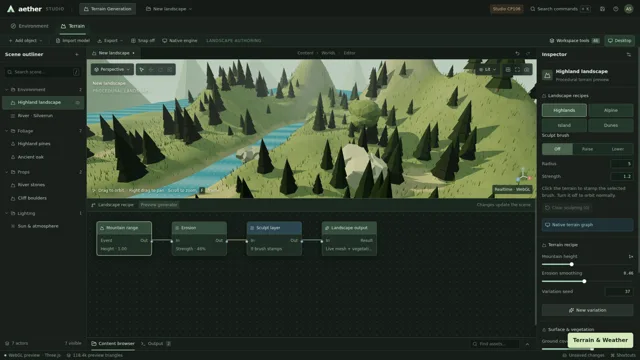Click the Sculpt layer node
640x360 pixels.
click(274, 238)
